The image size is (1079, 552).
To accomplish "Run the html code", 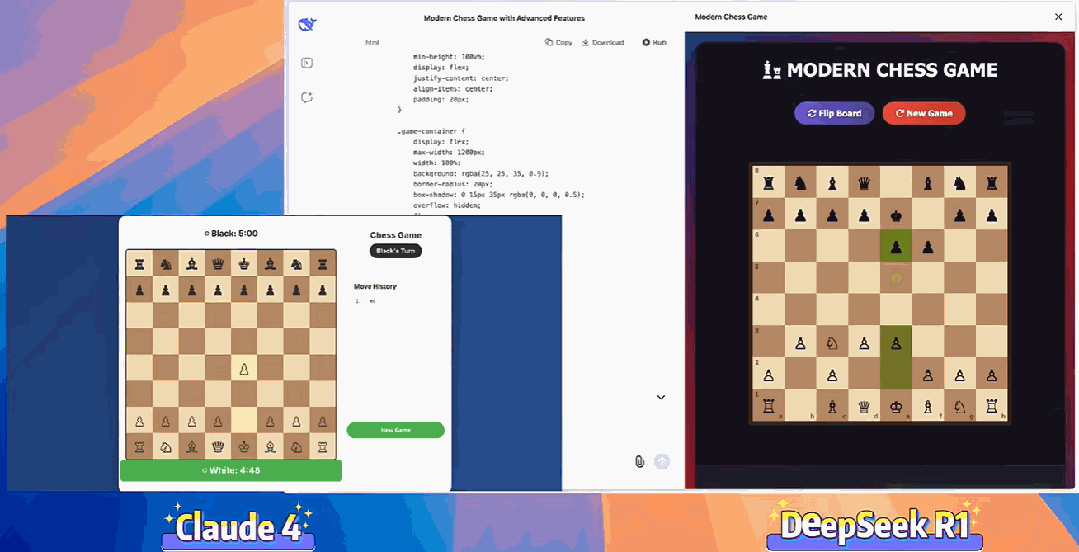I will [654, 42].
